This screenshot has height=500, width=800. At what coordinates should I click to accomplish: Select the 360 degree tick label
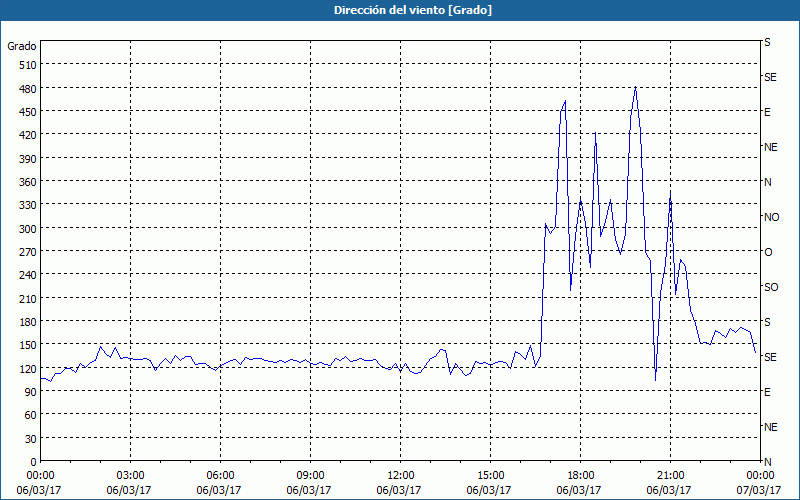tap(28, 182)
